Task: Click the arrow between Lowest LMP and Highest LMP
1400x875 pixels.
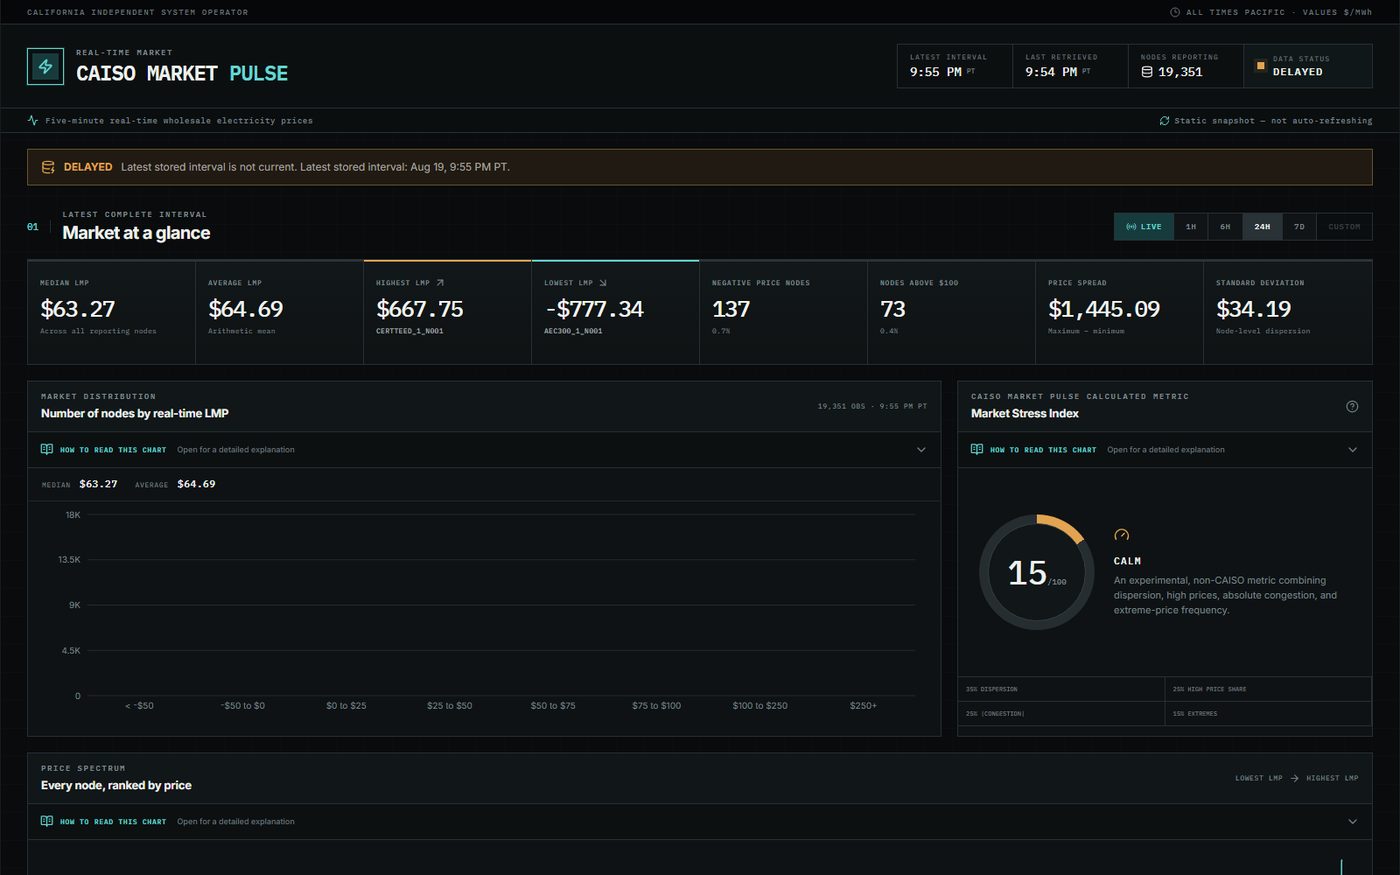Action: coord(1294,778)
